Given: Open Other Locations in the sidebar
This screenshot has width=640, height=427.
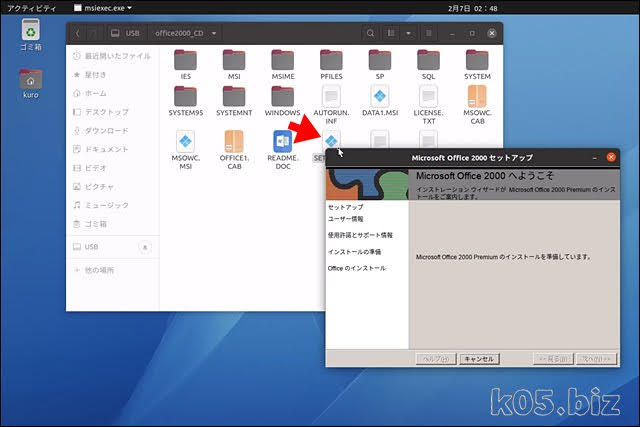Looking at the screenshot, I should pos(112,270).
